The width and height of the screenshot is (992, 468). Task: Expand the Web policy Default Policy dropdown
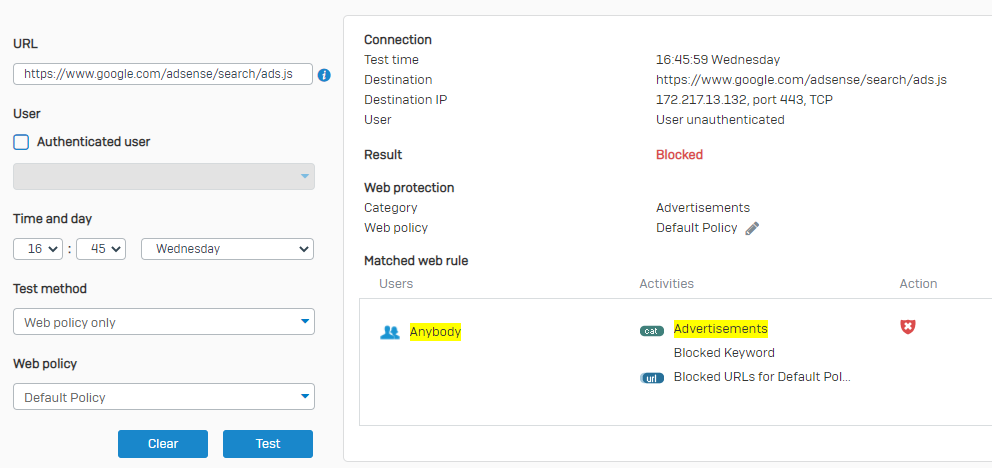164,397
